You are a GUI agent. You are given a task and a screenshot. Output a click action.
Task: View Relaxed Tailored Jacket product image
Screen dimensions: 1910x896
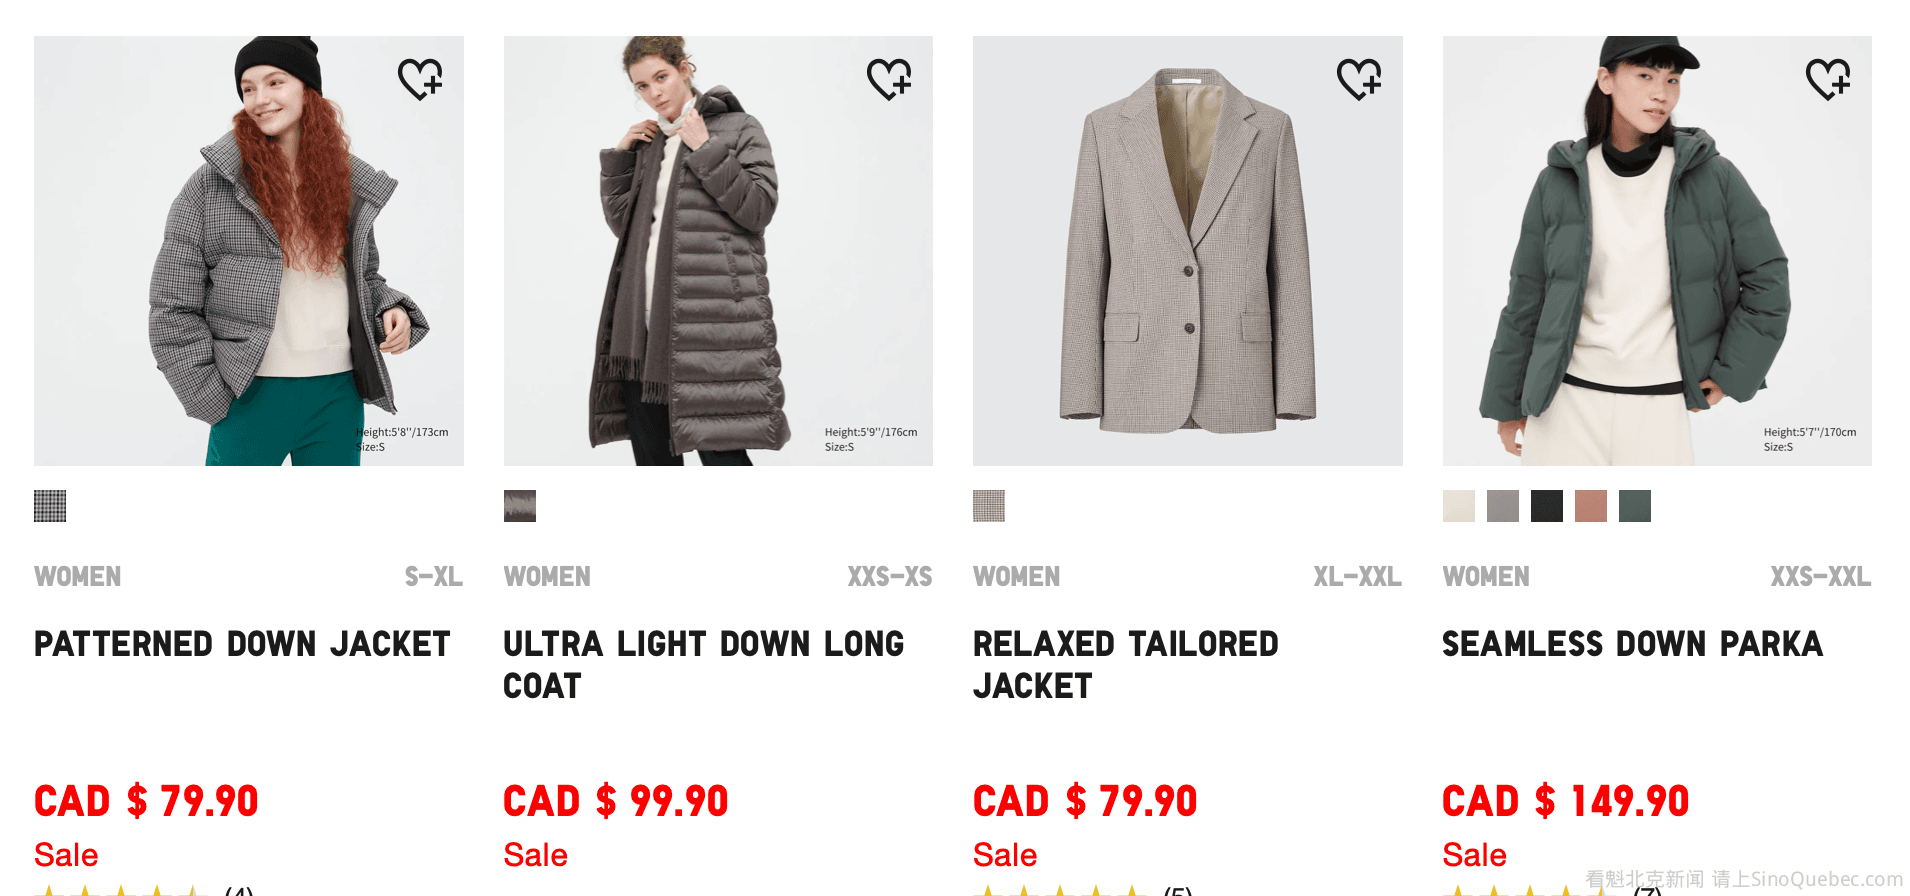click(x=1187, y=251)
